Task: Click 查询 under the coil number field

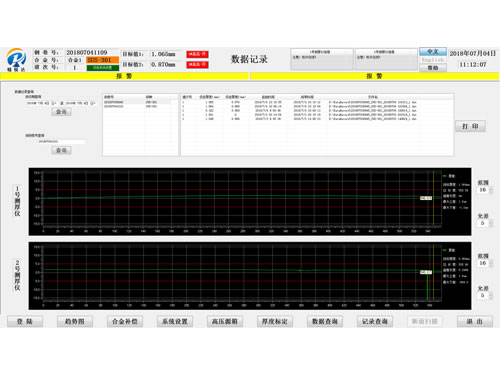Action: 61,150
